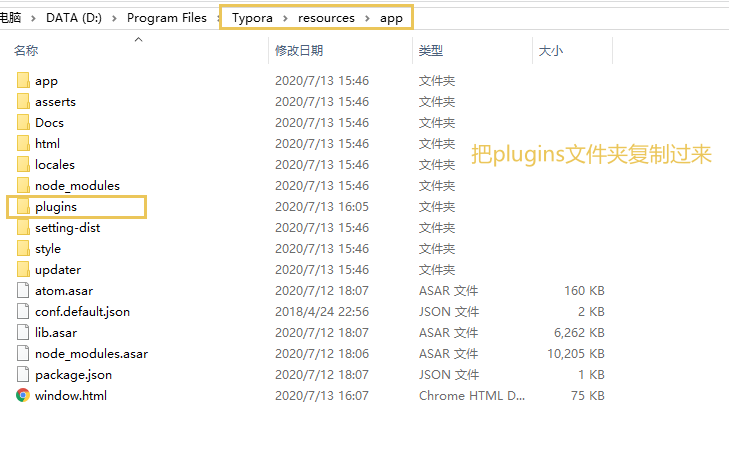
Task: Go to Program Files in address bar
Action: [x=167, y=18]
